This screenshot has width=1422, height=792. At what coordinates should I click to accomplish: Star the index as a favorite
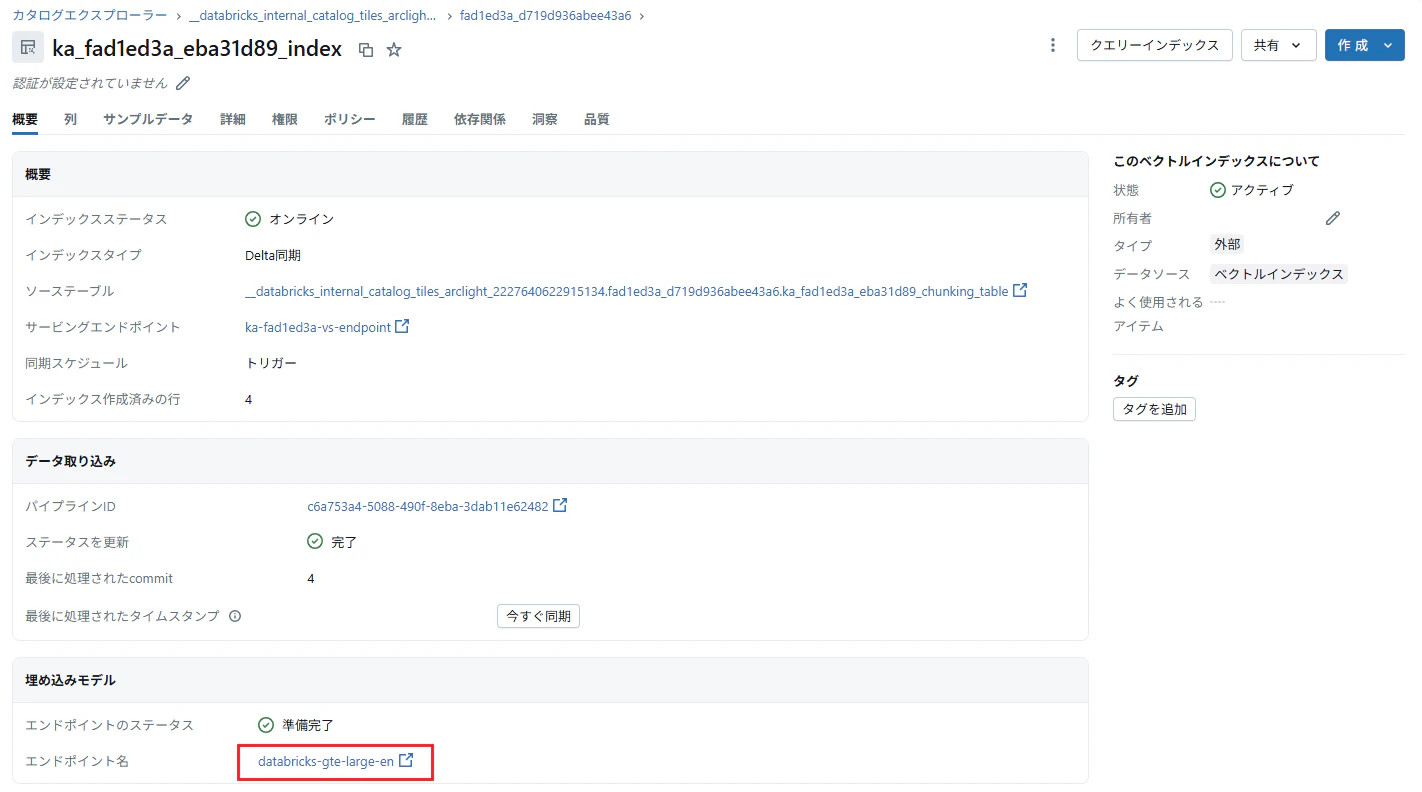394,49
